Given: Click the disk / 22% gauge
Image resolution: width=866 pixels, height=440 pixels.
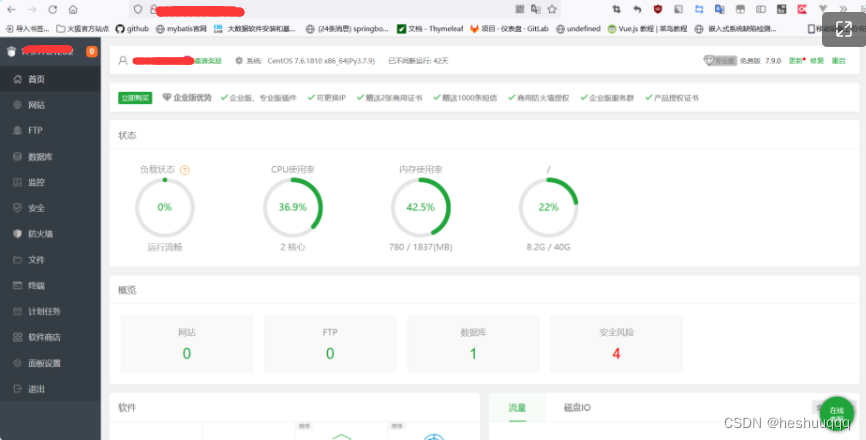Looking at the screenshot, I should tap(548, 208).
